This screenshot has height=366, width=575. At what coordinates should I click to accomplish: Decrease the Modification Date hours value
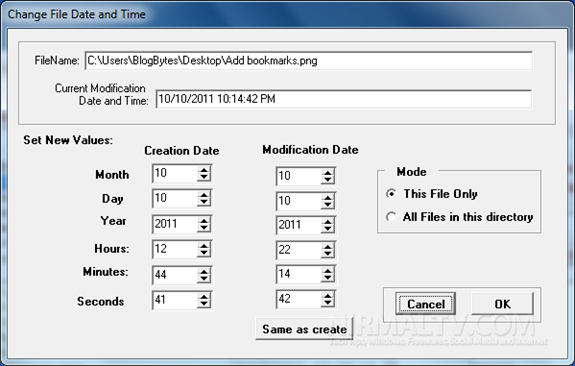[x=327, y=254]
